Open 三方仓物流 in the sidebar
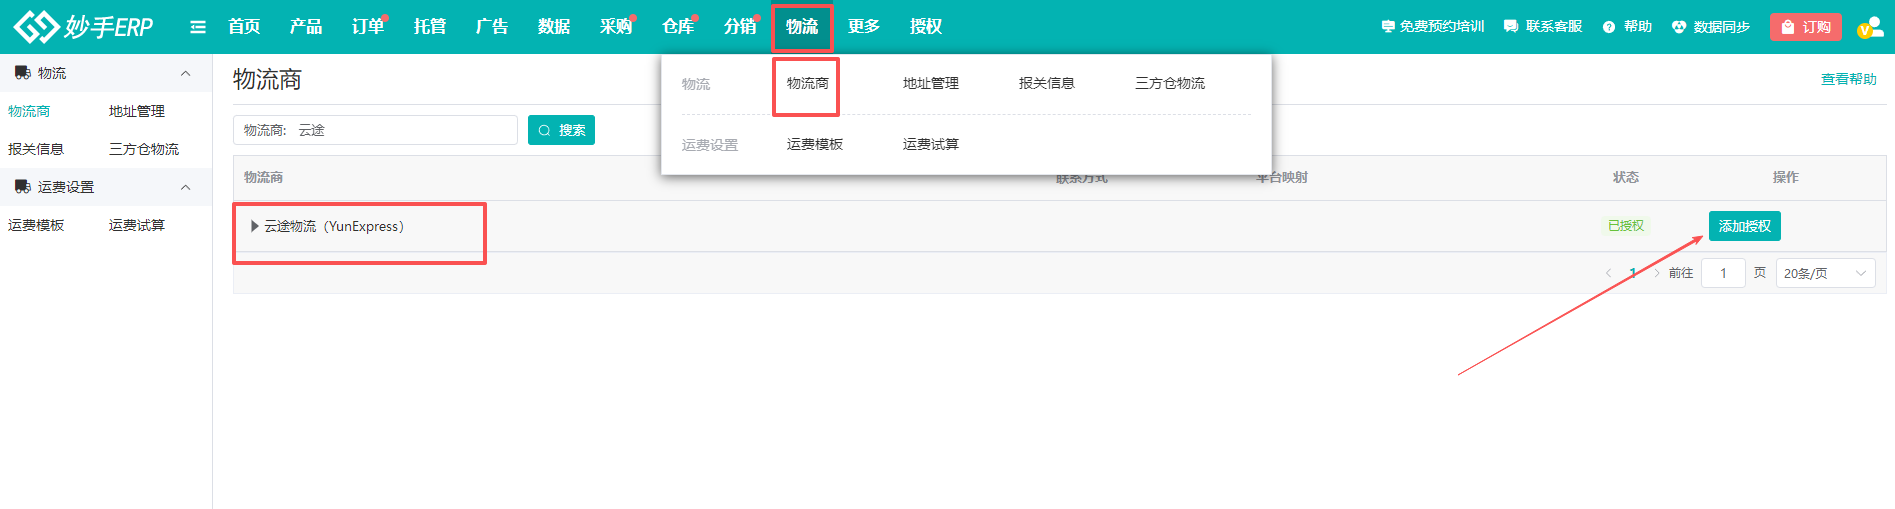The height and width of the screenshot is (509, 1895). [x=144, y=150]
